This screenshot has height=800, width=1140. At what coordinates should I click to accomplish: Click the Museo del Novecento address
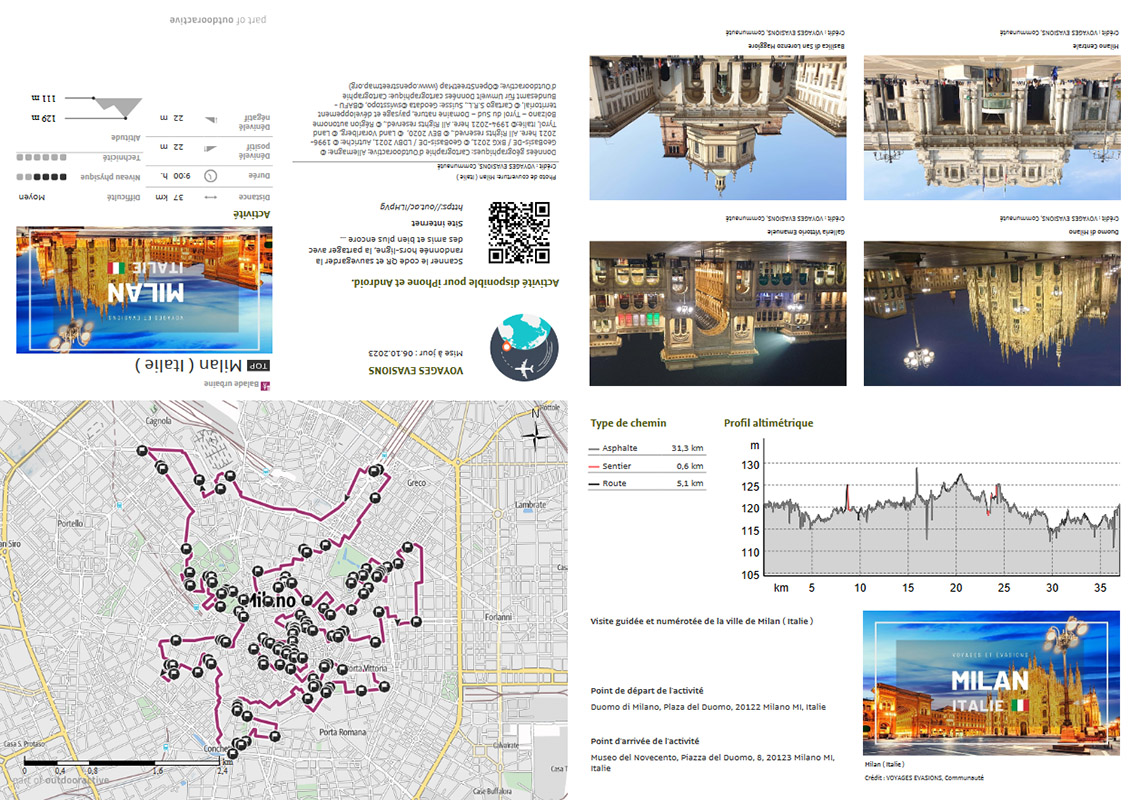tap(712, 762)
